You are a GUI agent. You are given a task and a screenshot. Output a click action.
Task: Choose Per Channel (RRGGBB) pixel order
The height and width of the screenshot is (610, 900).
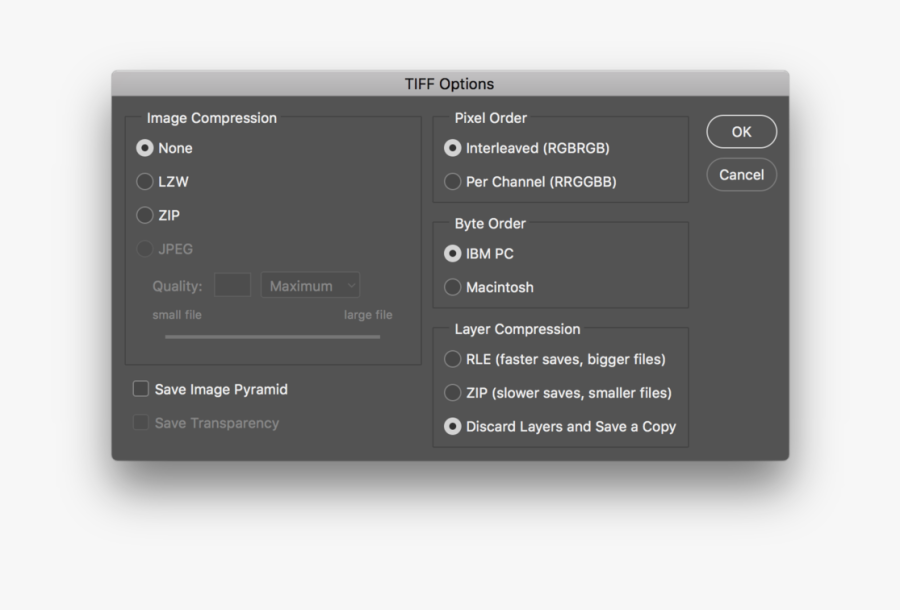click(x=453, y=182)
